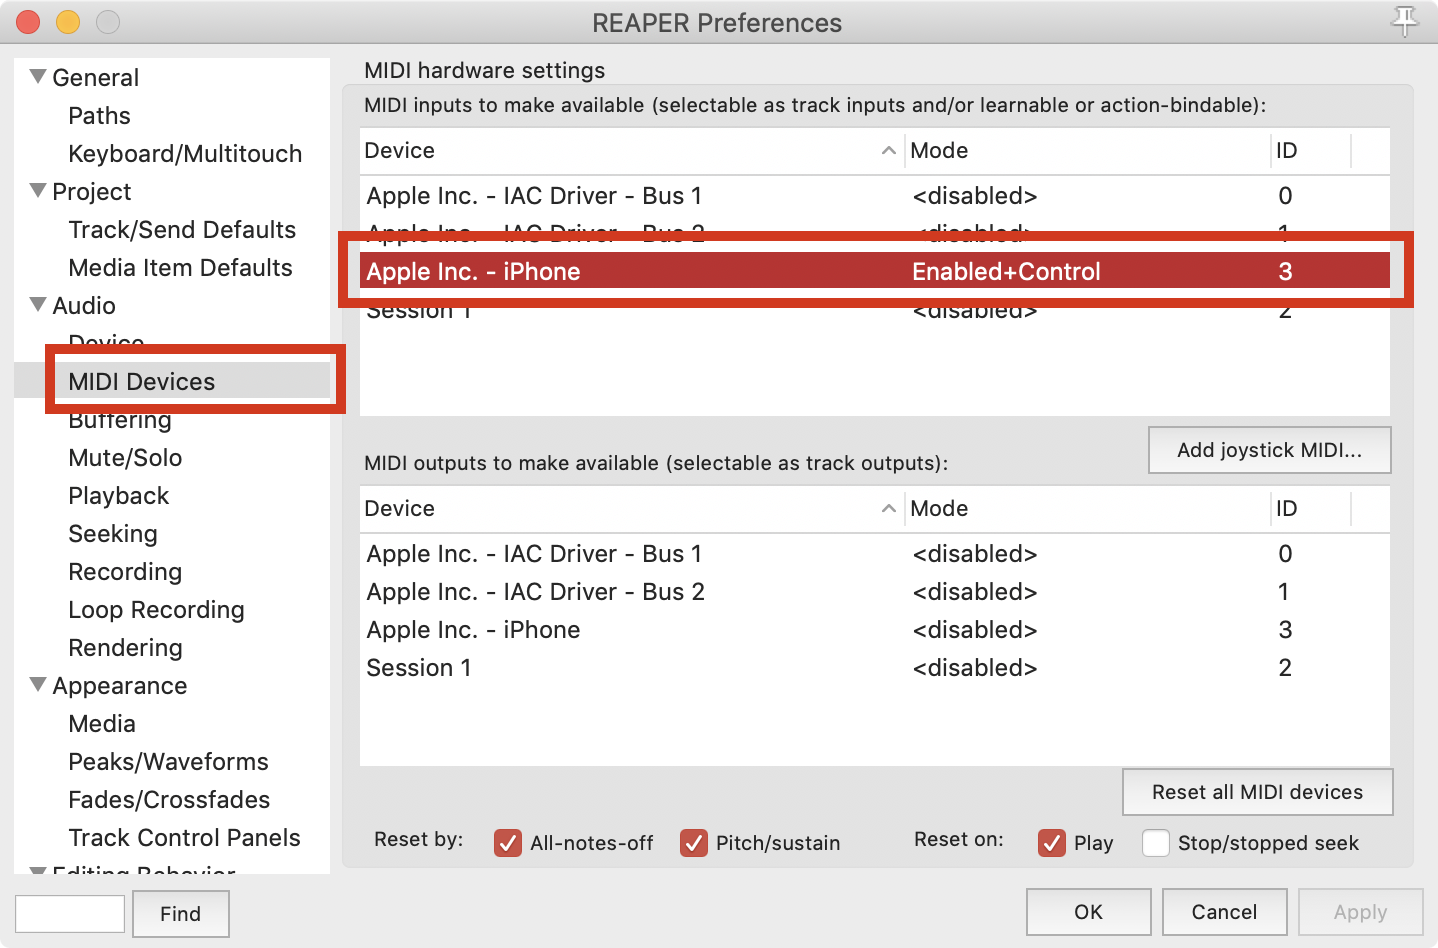The height and width of the screenshot is (948, 1438).
Task: Open the Fades/Crossfades page
Action: coord(169,800)
